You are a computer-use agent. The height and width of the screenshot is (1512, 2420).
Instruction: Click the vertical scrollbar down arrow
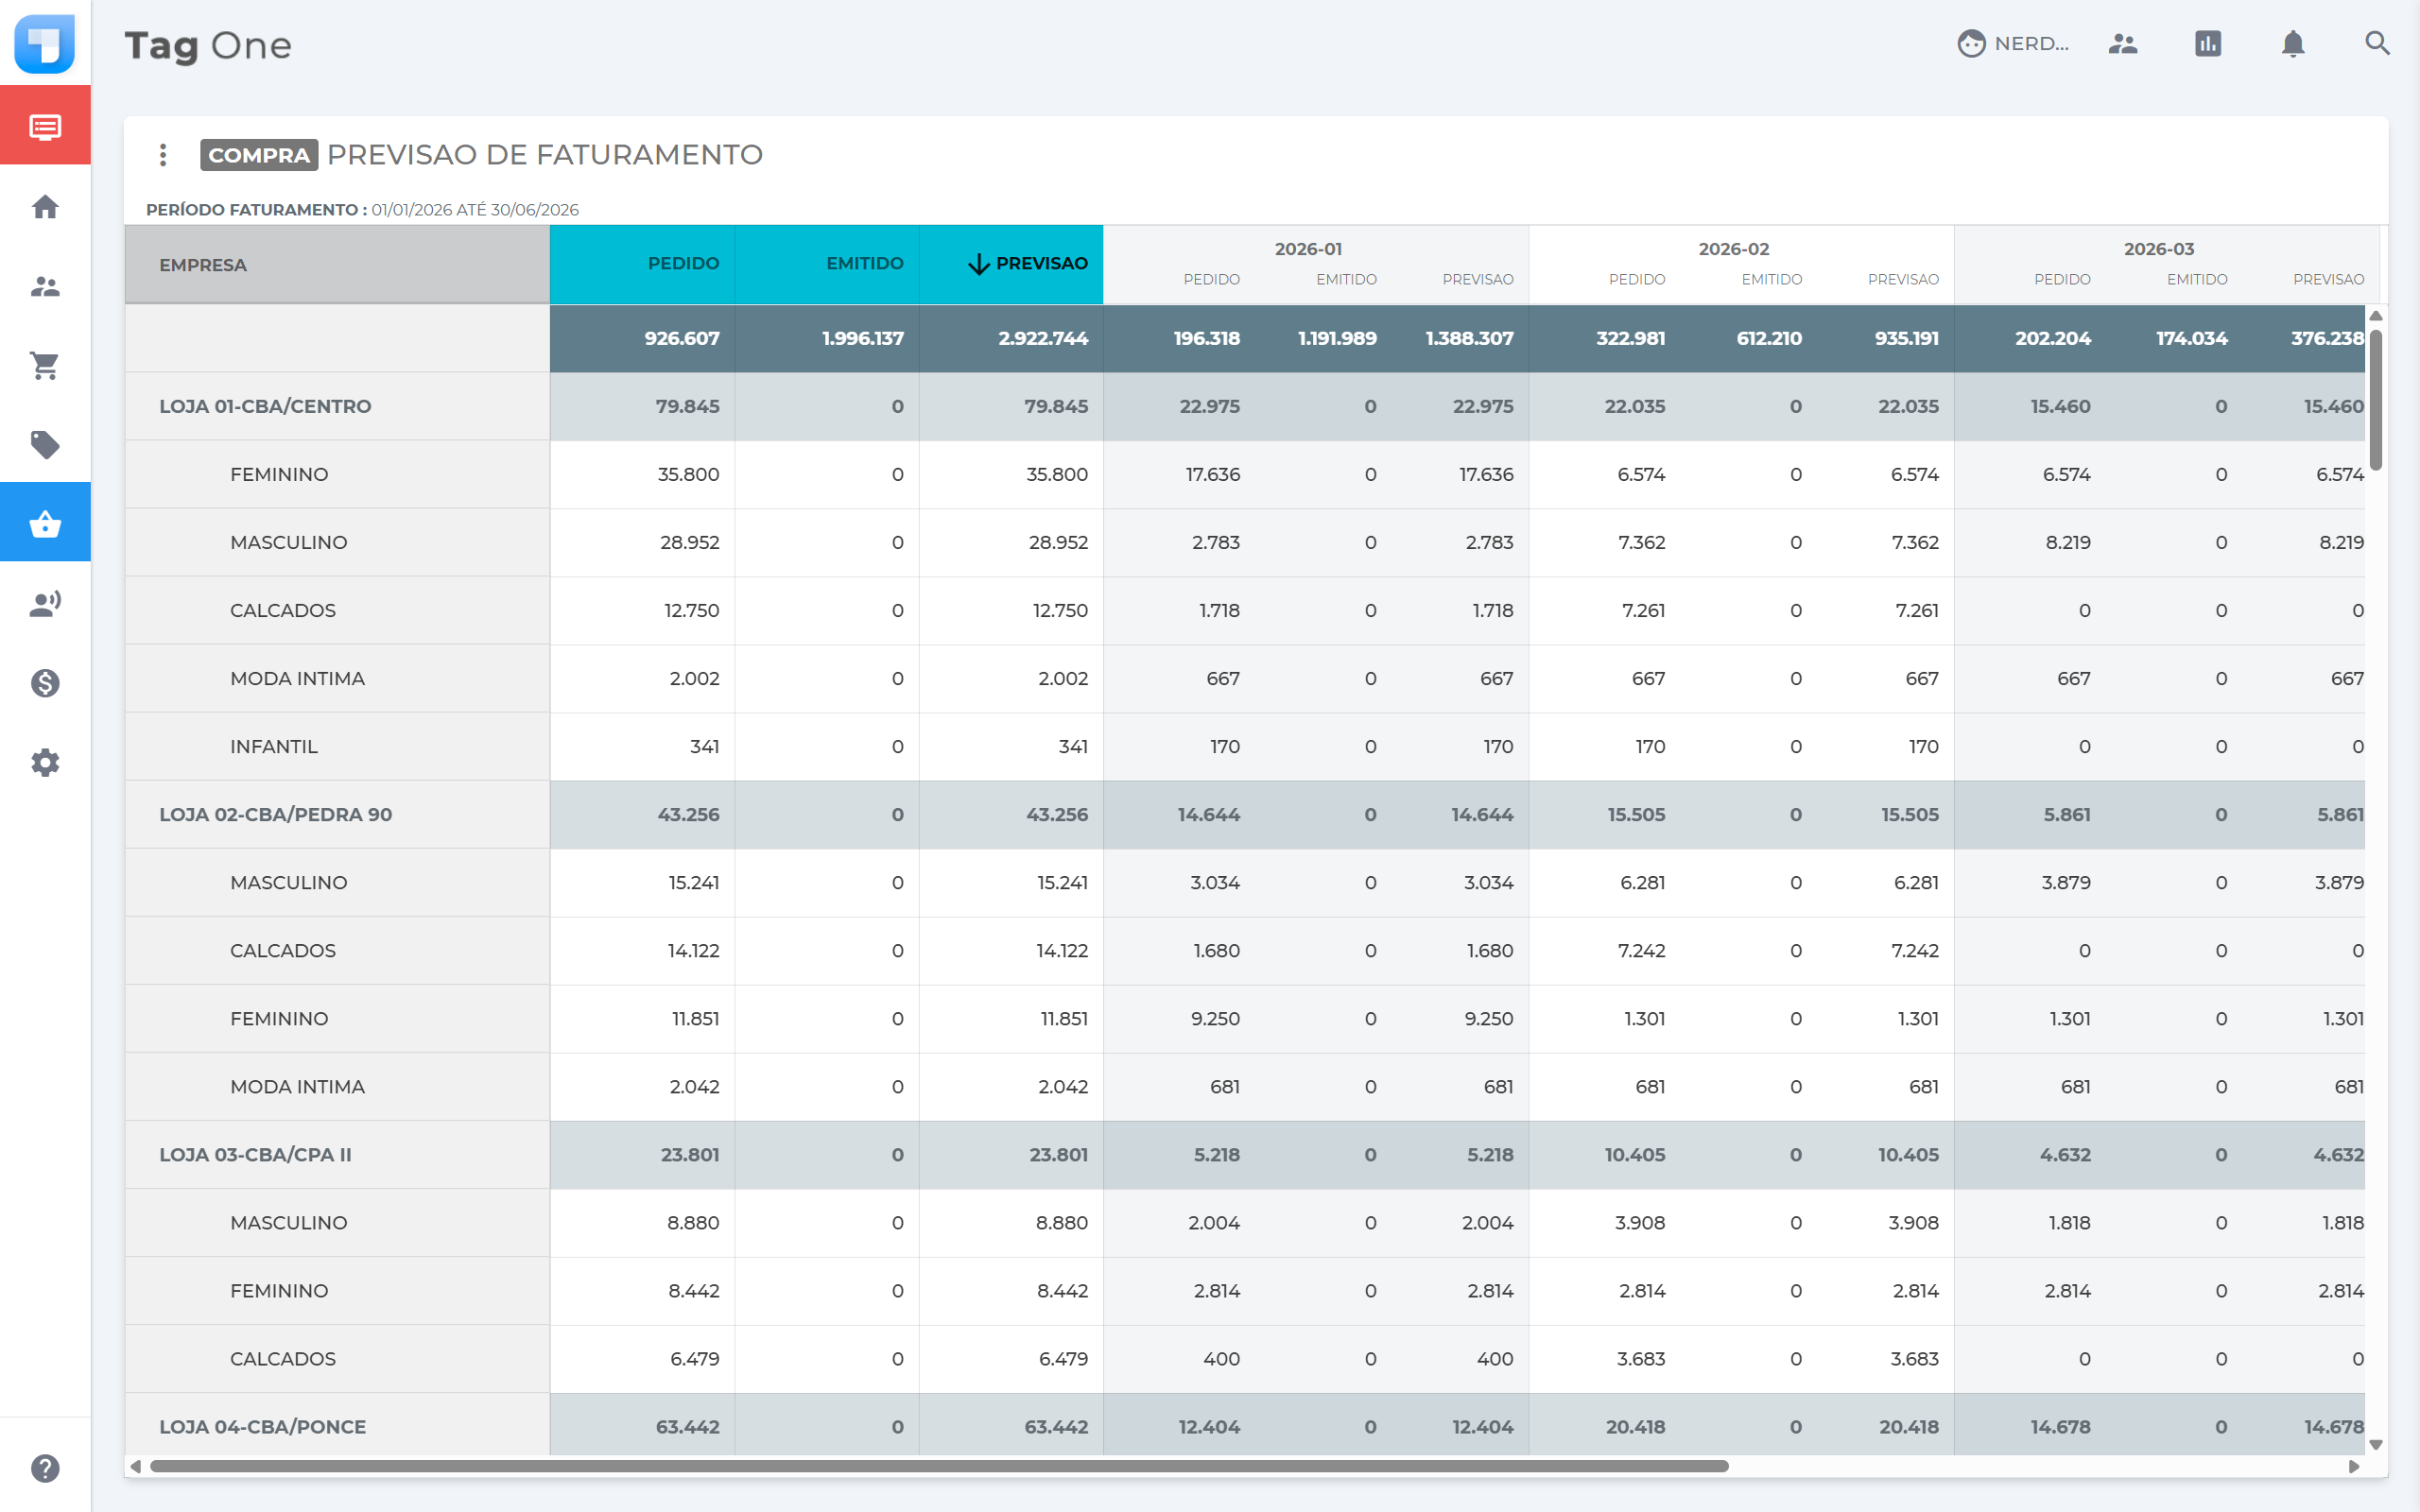(2376, 1445)
